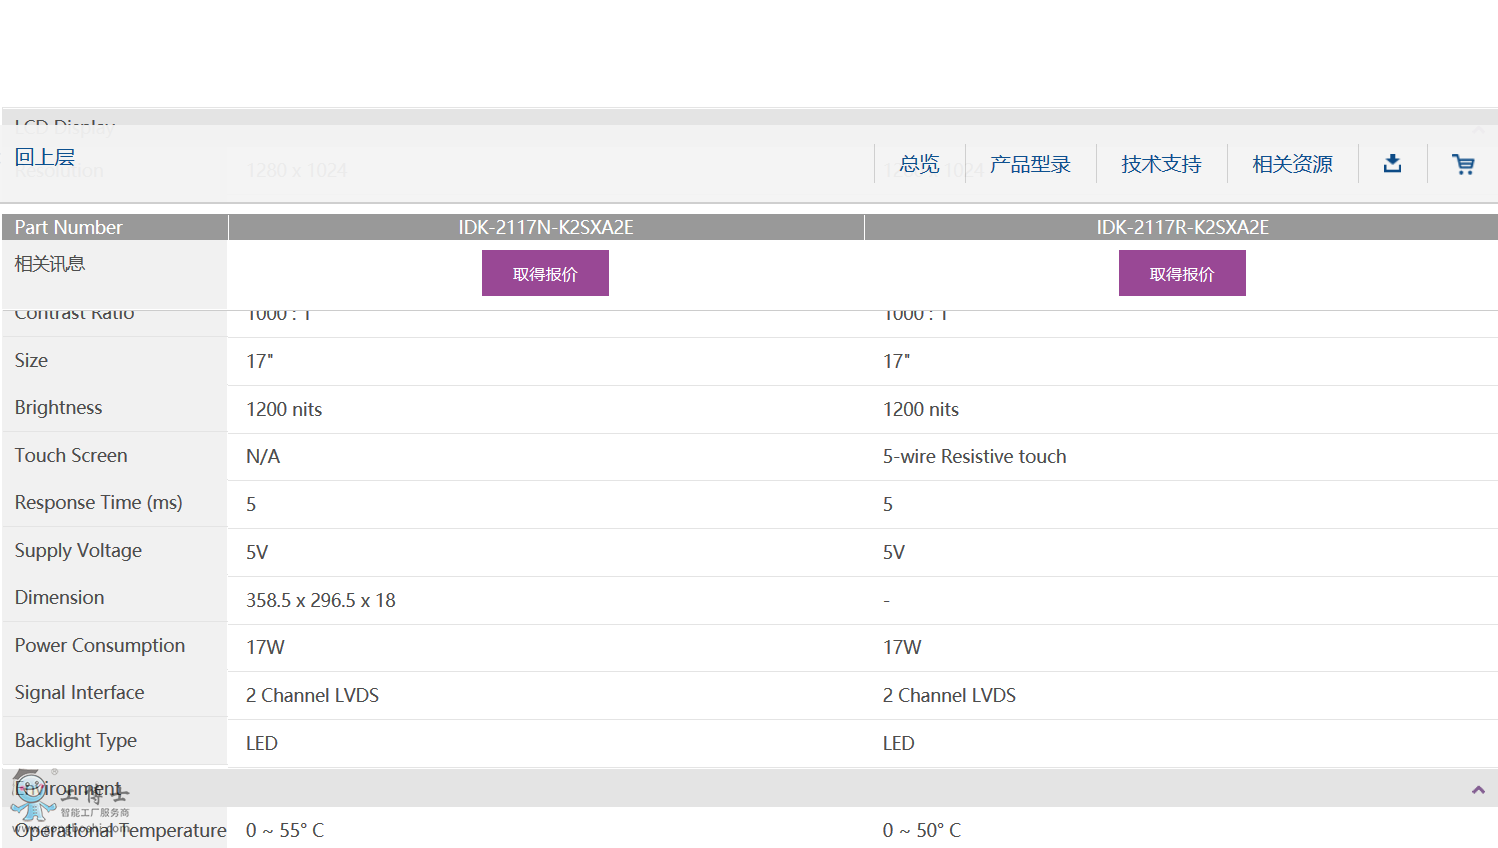Switch to the 总览 tab
Image resolution: width=1498 pixels, height=848 pixels.
(x=919, y=164)
